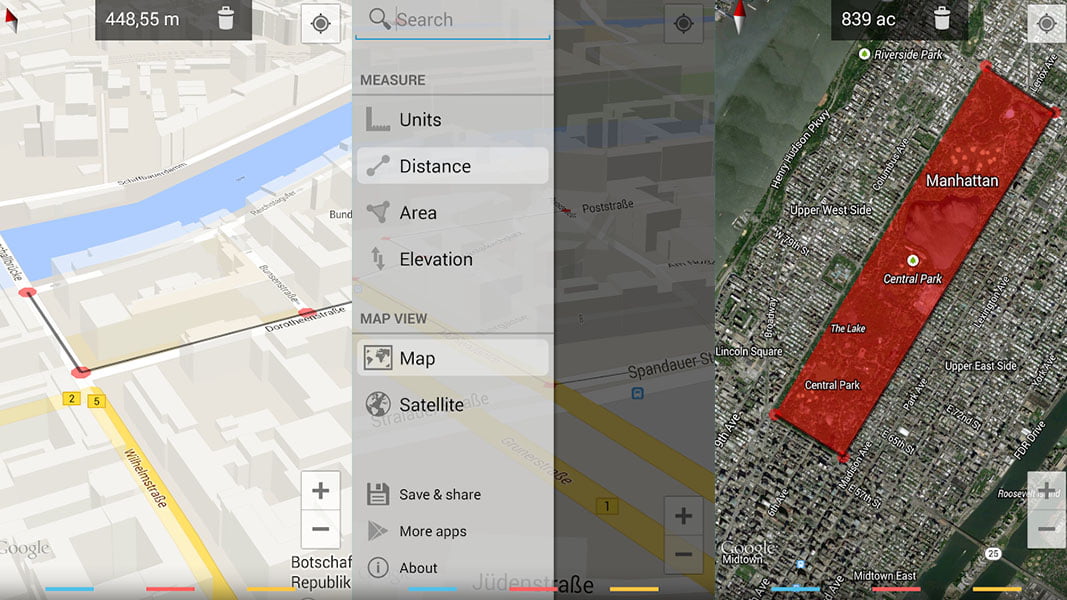This screenshot has width=1067, height=600.
Task: Open Save & share
Action: 423,495
